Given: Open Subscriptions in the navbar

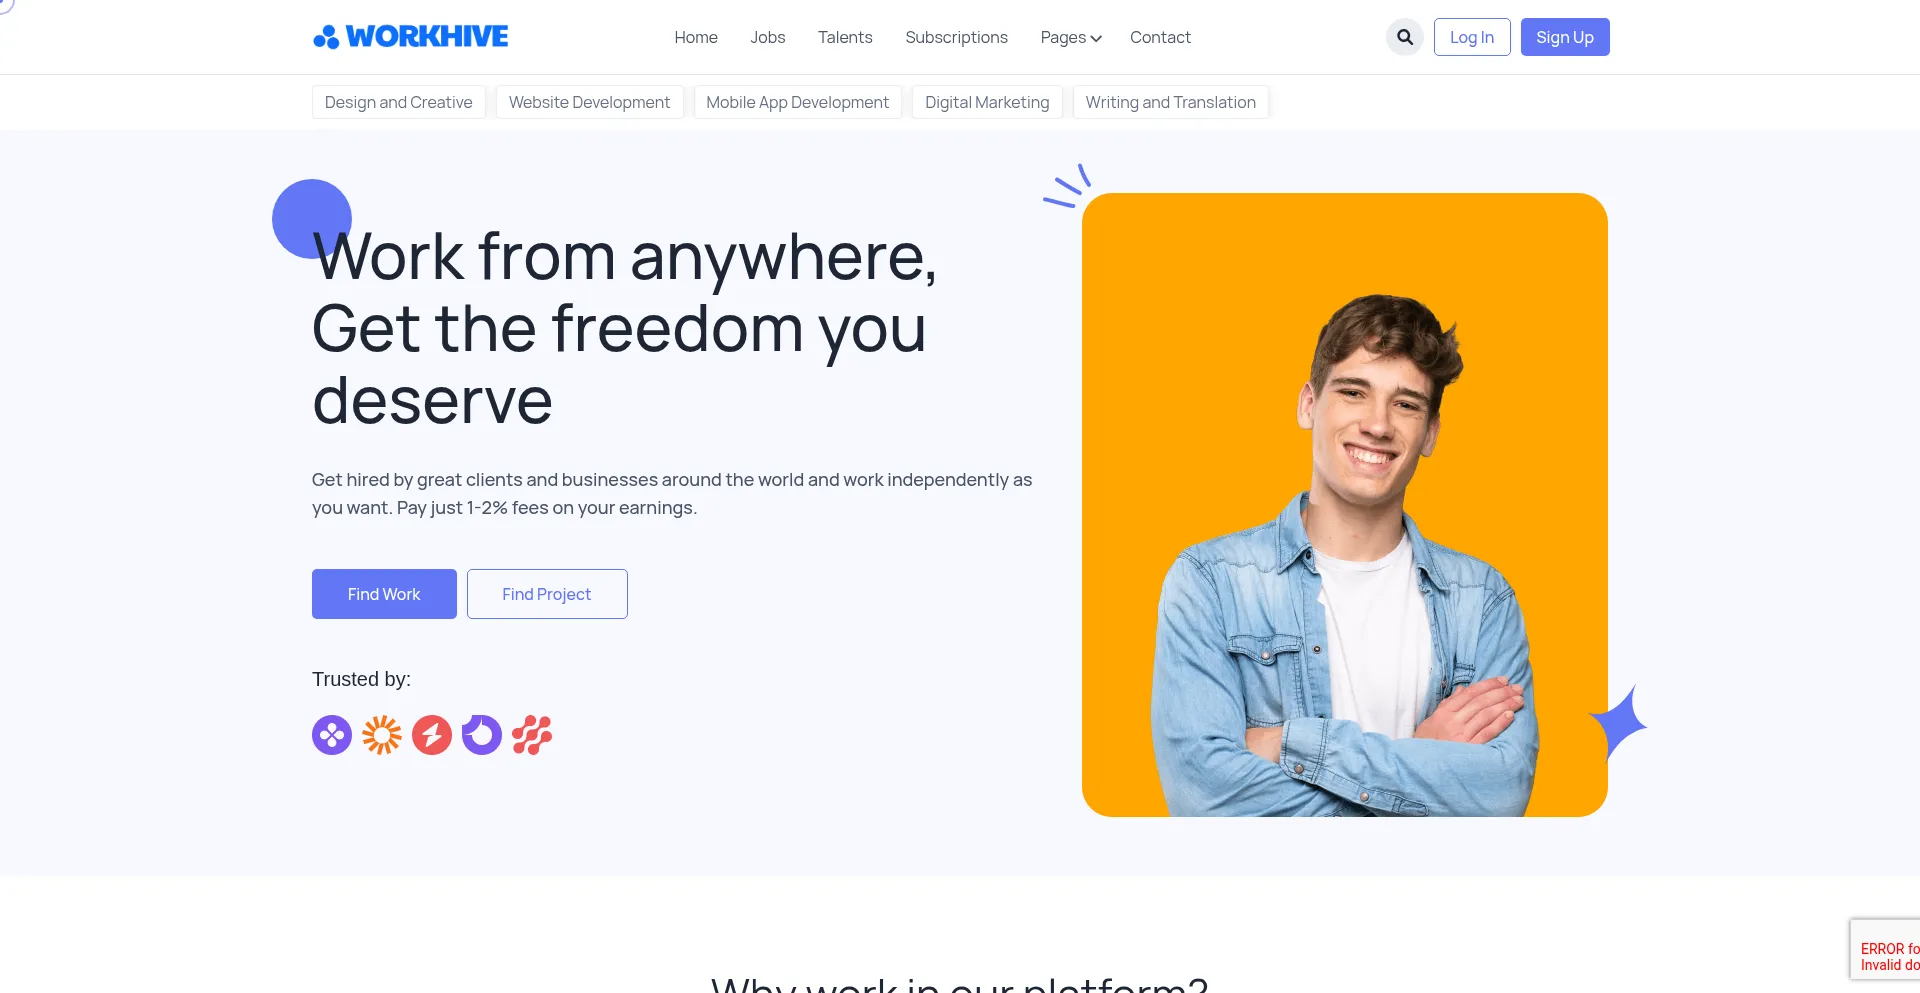Looking at the screenshot, I should (x=957, y=37).
